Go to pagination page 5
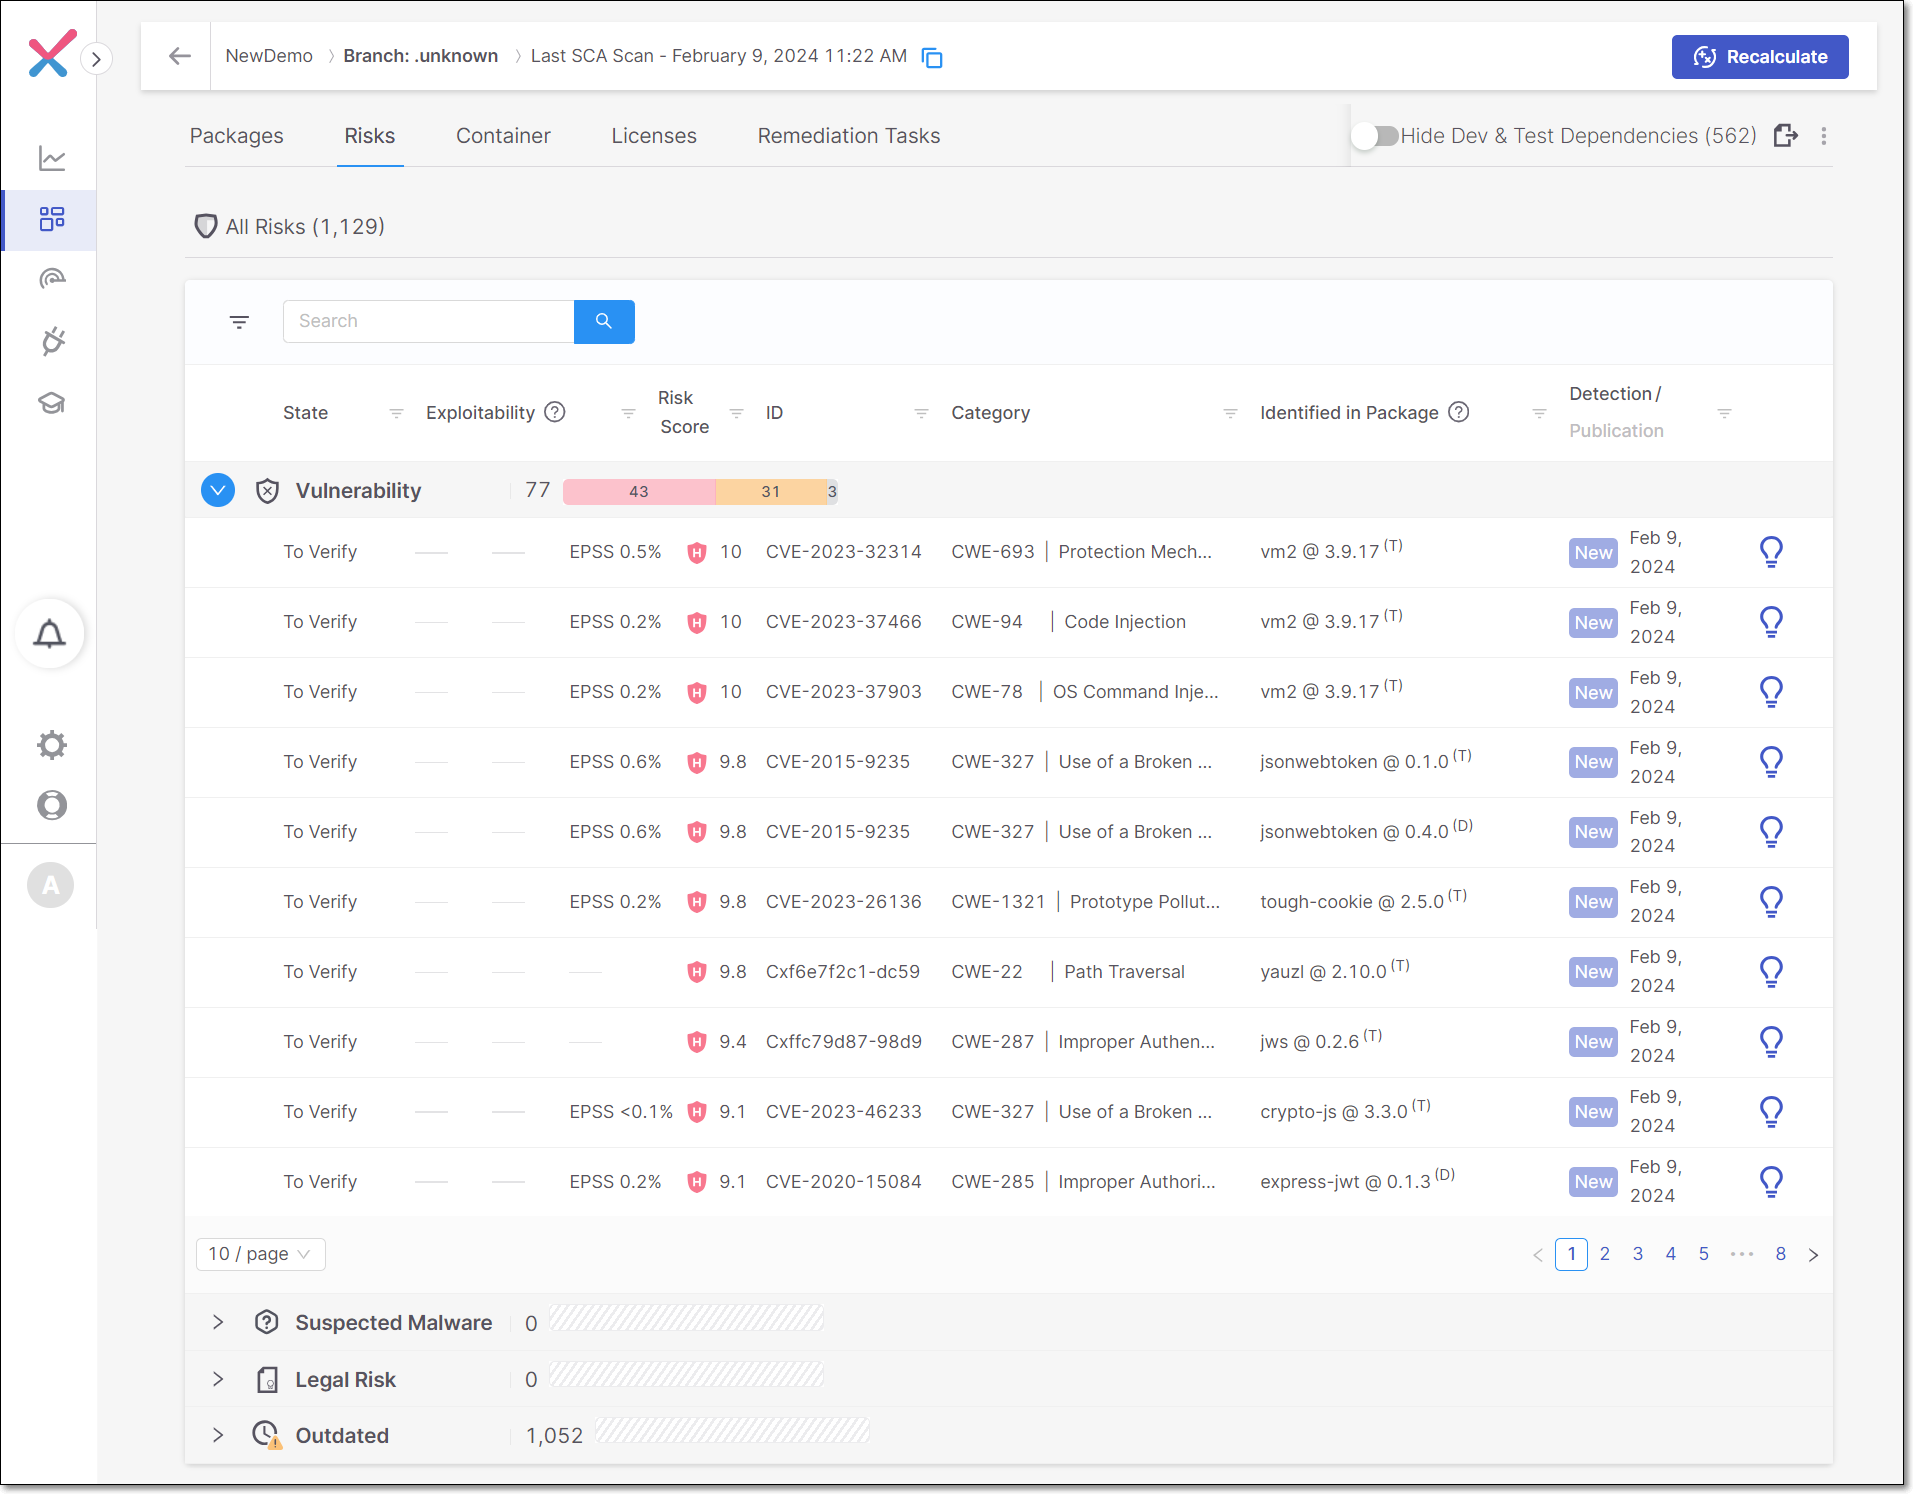1913x1494 pixels. (1704, 1254)
